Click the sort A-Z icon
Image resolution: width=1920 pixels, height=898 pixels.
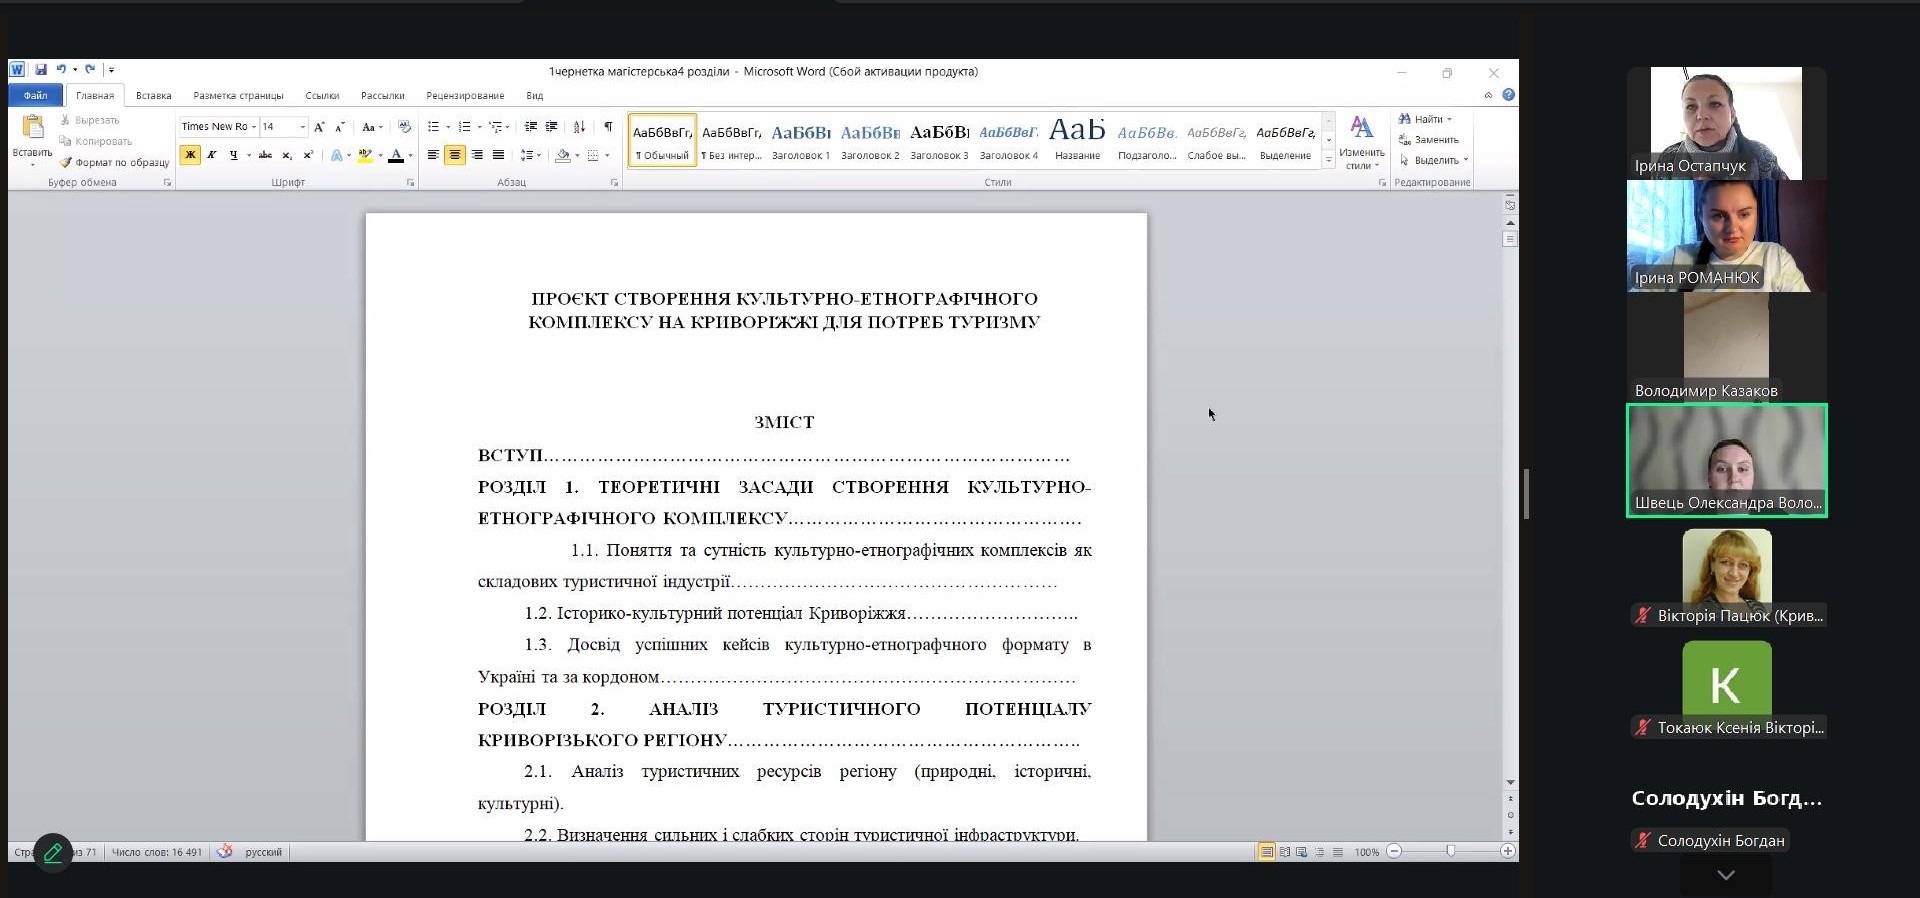pos(579,127)
